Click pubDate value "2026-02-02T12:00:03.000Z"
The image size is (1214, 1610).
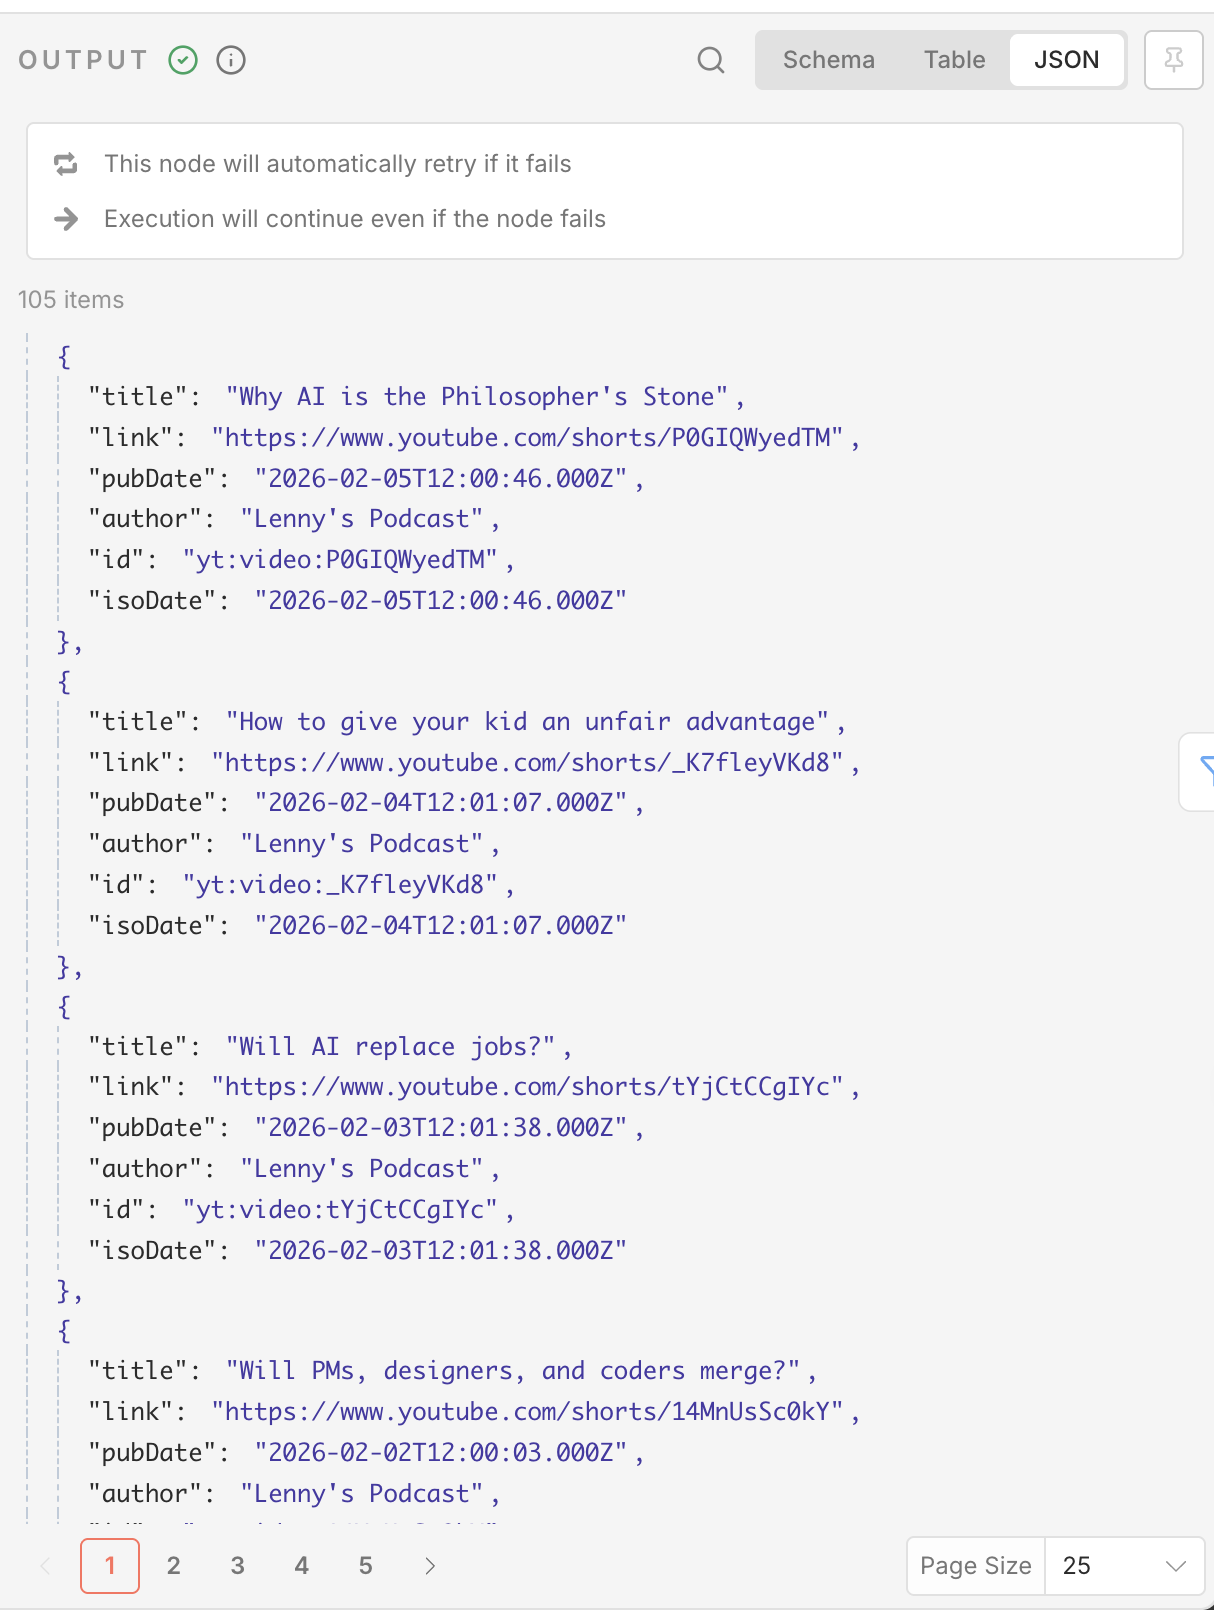[x=441, y=1453]
